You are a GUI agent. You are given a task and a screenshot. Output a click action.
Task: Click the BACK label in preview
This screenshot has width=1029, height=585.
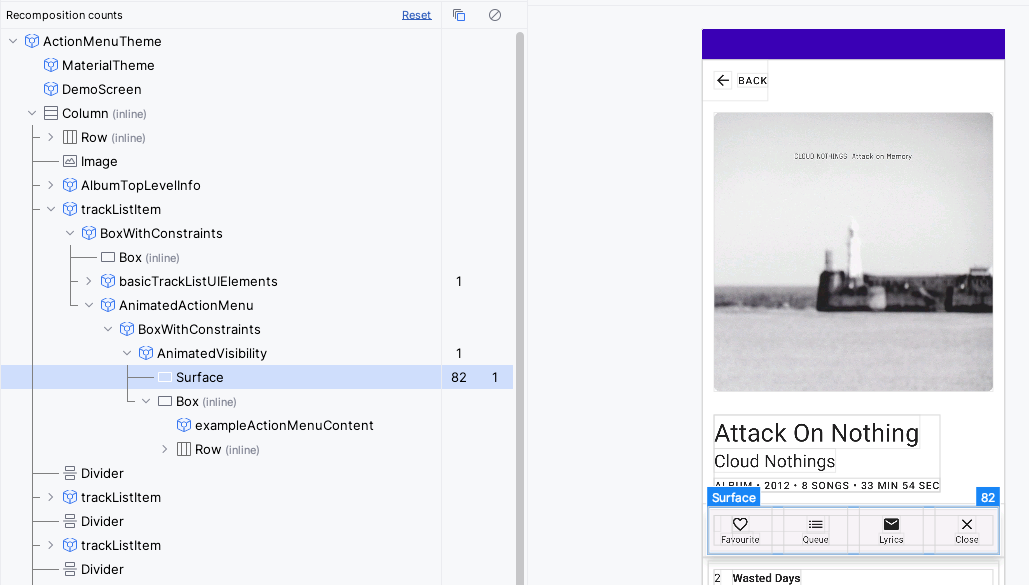752,81
